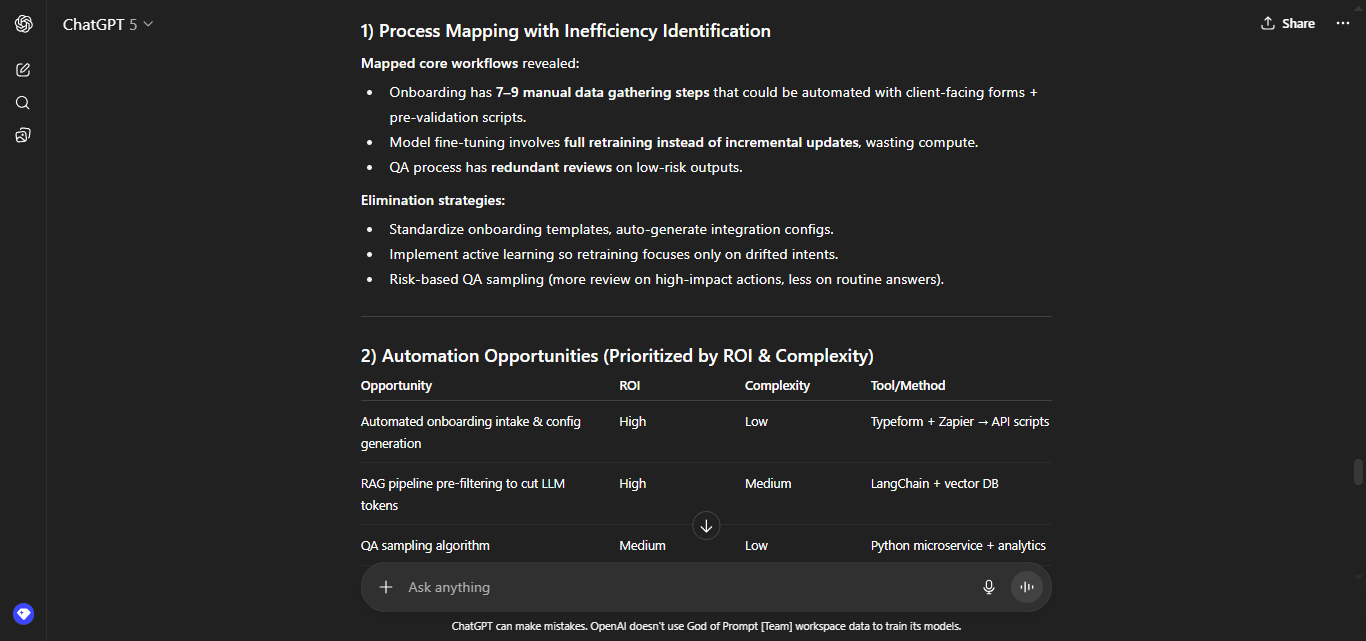This screenshot has width=1366, height=641.
Task: Click 'Risk-based QA sampling' bullet line
Action: [667, 279]
